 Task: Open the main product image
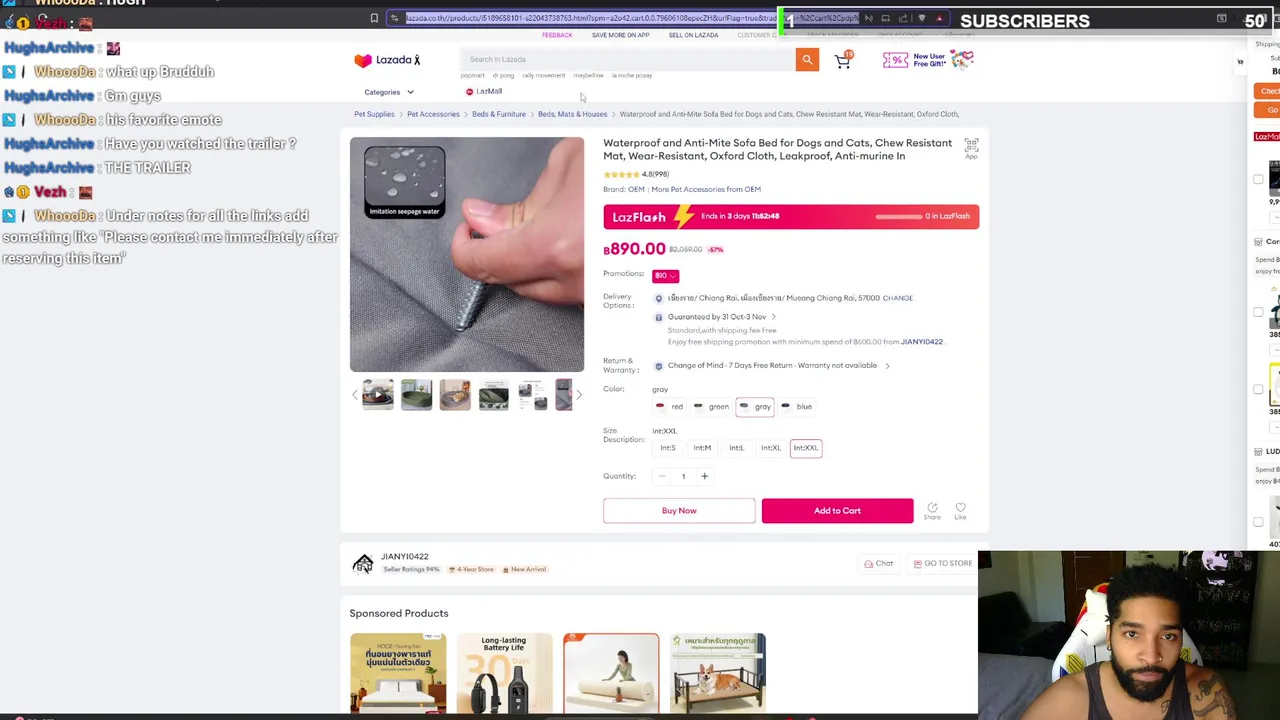467,255
